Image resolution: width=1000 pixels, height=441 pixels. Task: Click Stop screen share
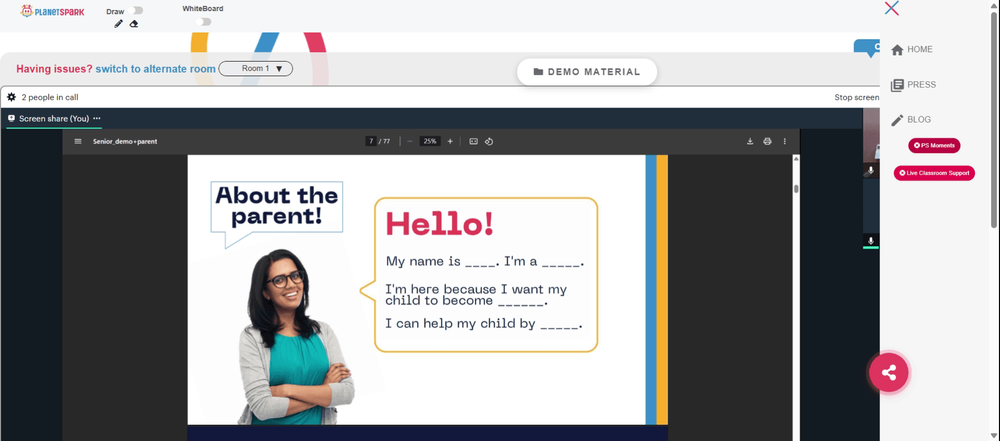tap(857, 98)
